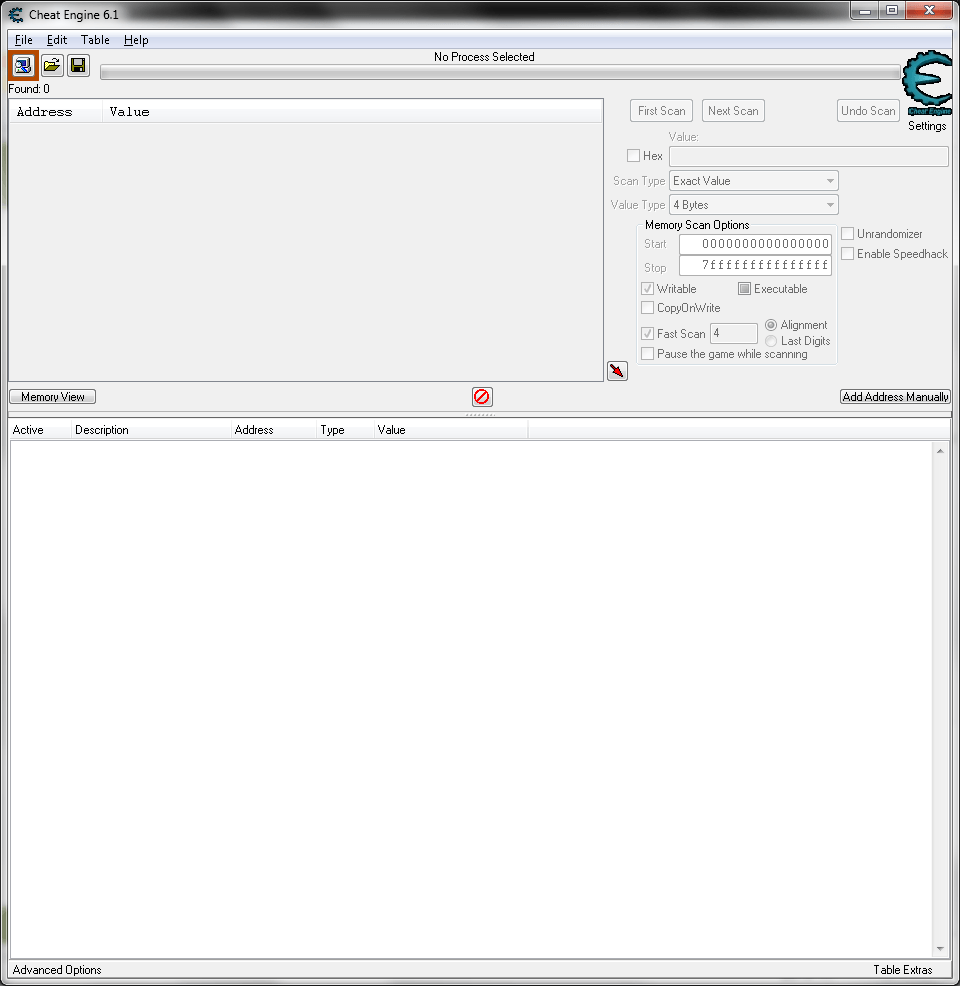Click the Active column header
This screenshot has width=960, height=986.
40,430
